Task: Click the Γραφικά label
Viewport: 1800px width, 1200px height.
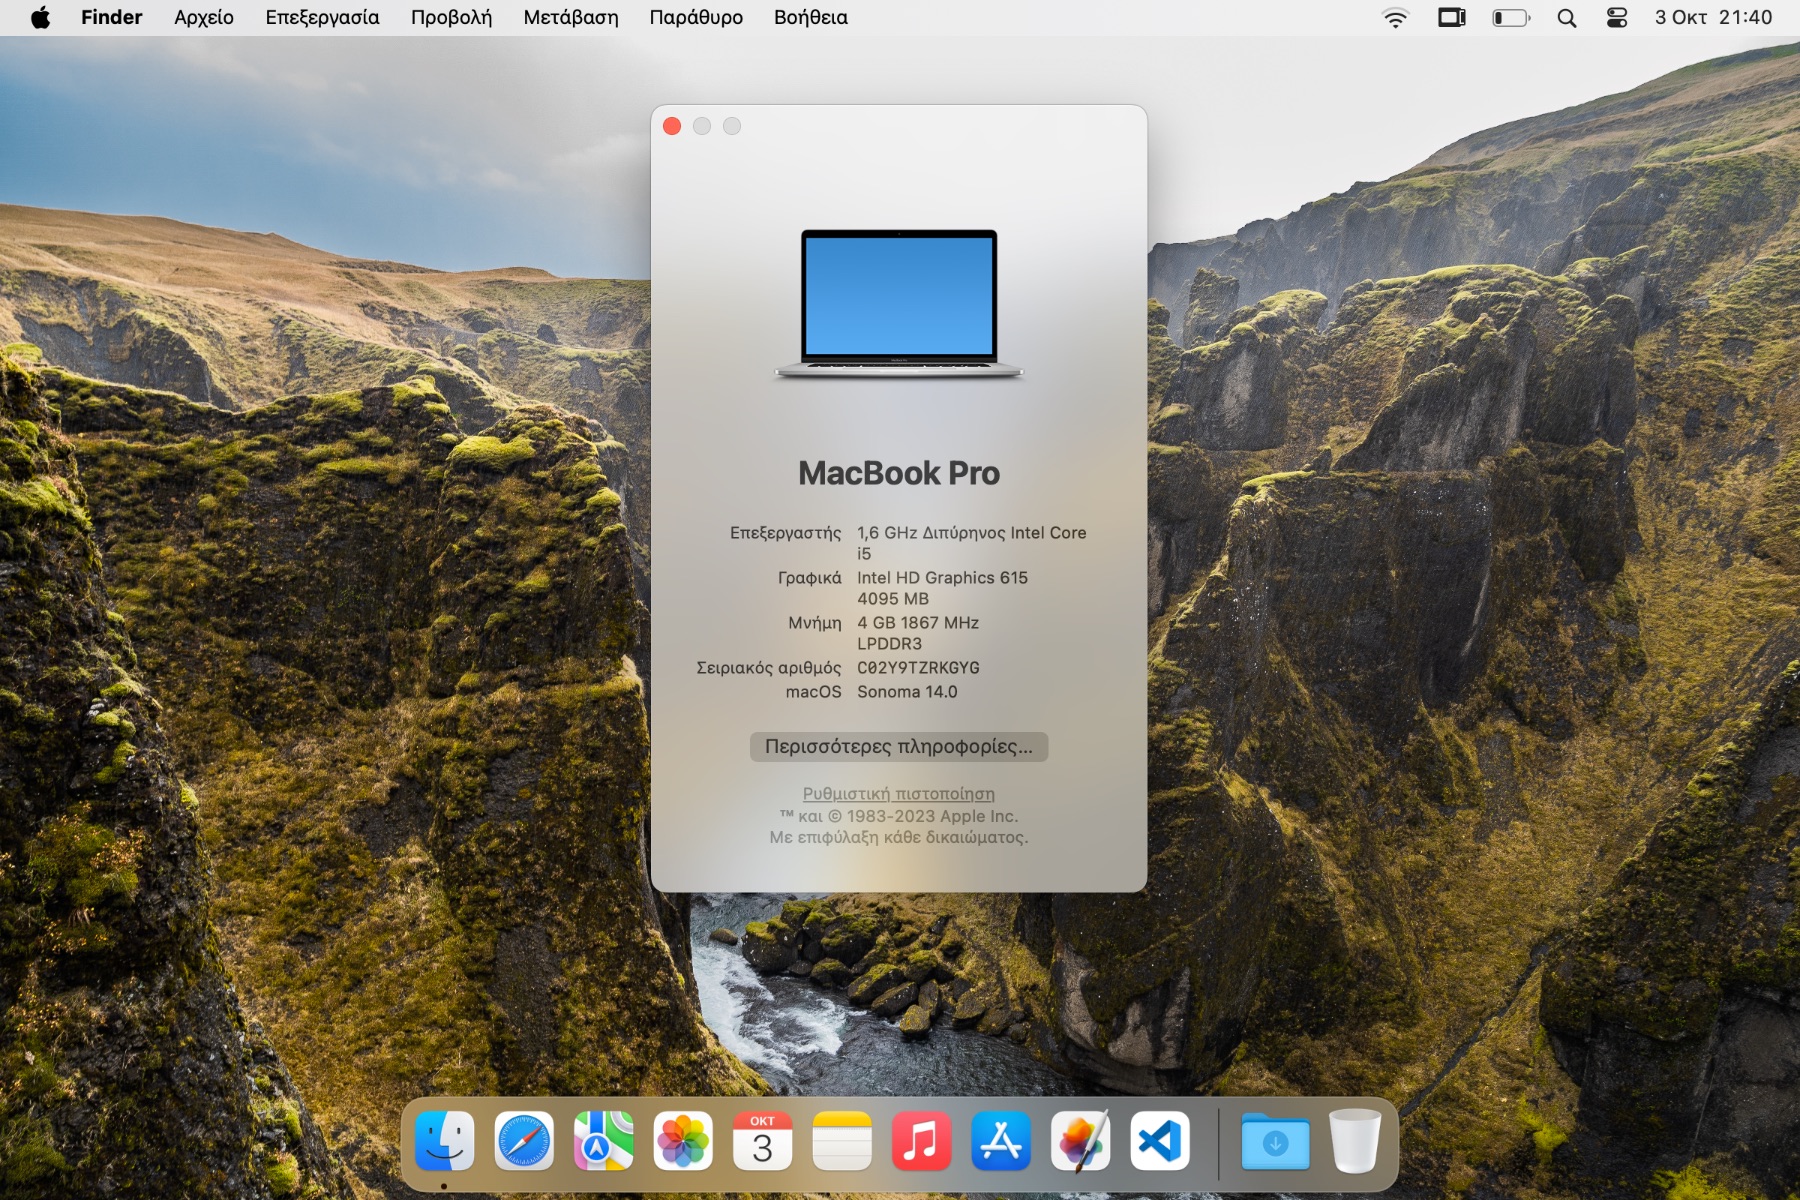Action: tap(810, 578)
